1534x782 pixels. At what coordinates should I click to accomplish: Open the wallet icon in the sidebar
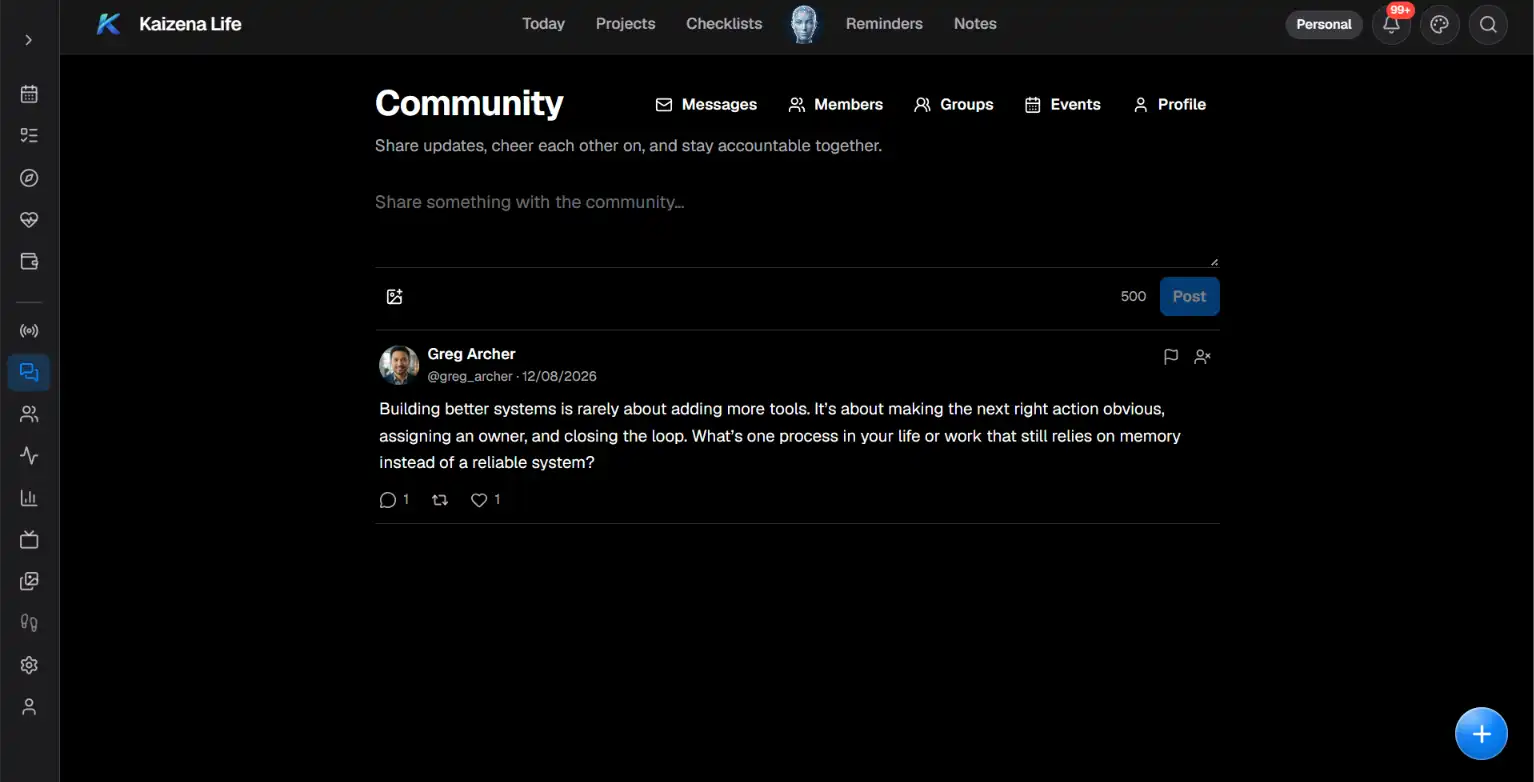[29, 262]
